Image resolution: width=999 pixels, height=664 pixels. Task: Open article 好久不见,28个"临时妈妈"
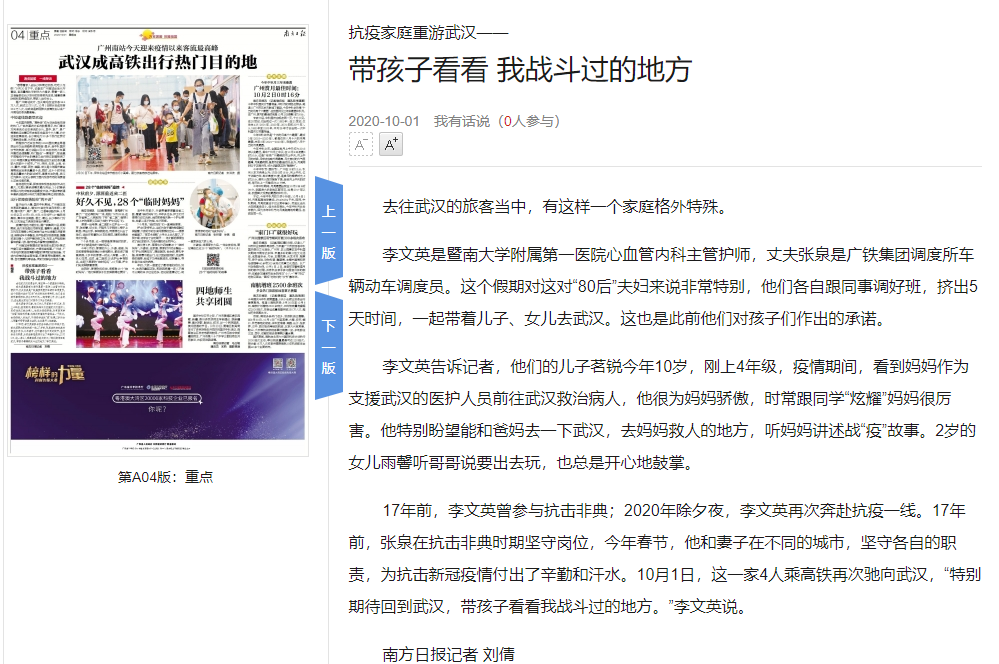130,200
